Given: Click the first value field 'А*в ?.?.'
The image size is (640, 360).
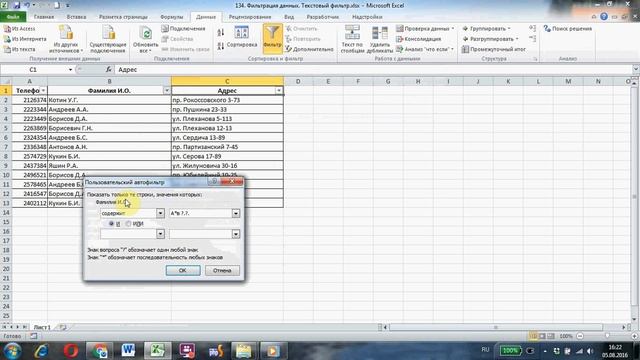Looking at the screenshot, I should [x=200, y=213].
